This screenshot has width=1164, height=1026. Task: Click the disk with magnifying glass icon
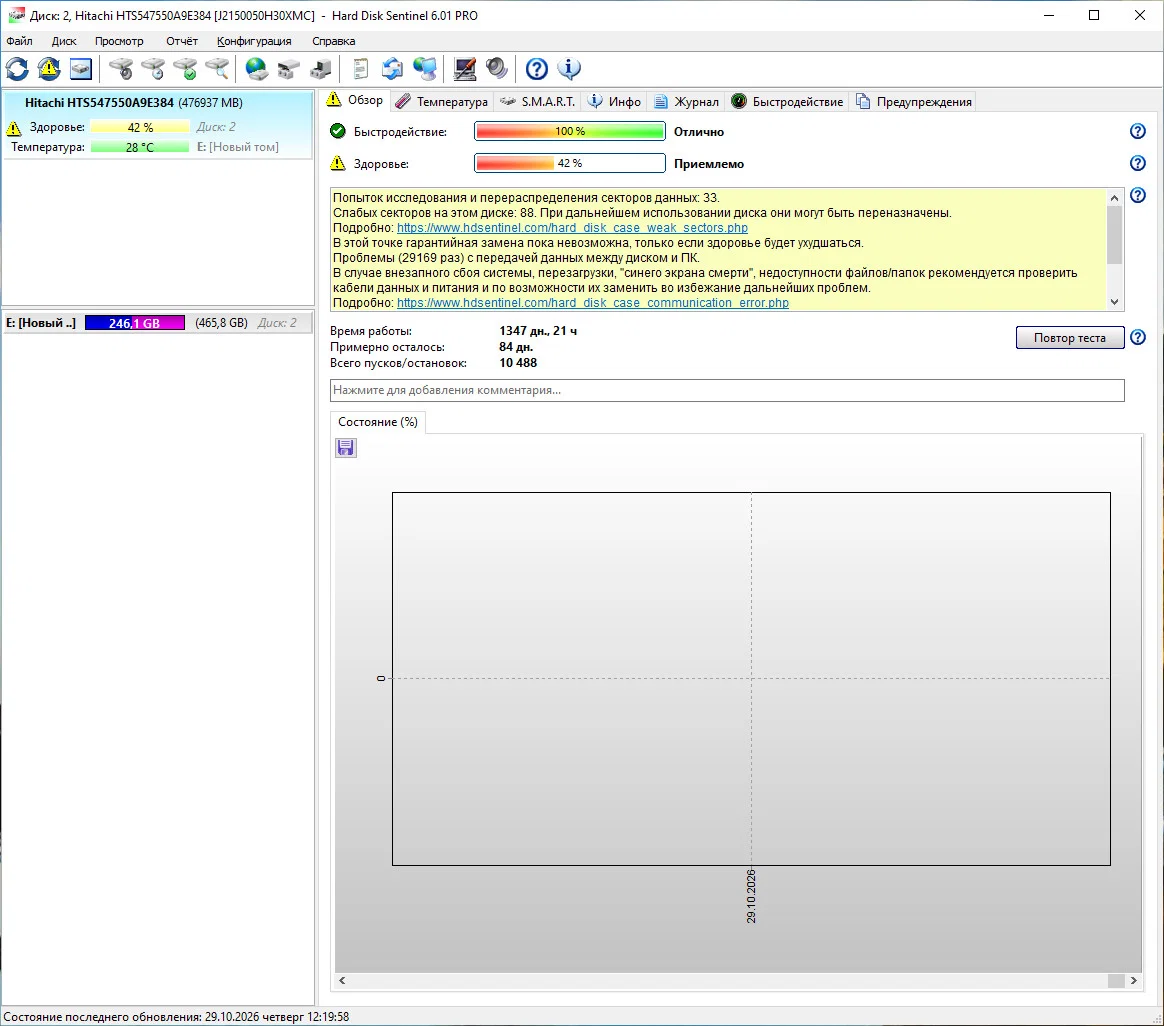coord(217,69)
